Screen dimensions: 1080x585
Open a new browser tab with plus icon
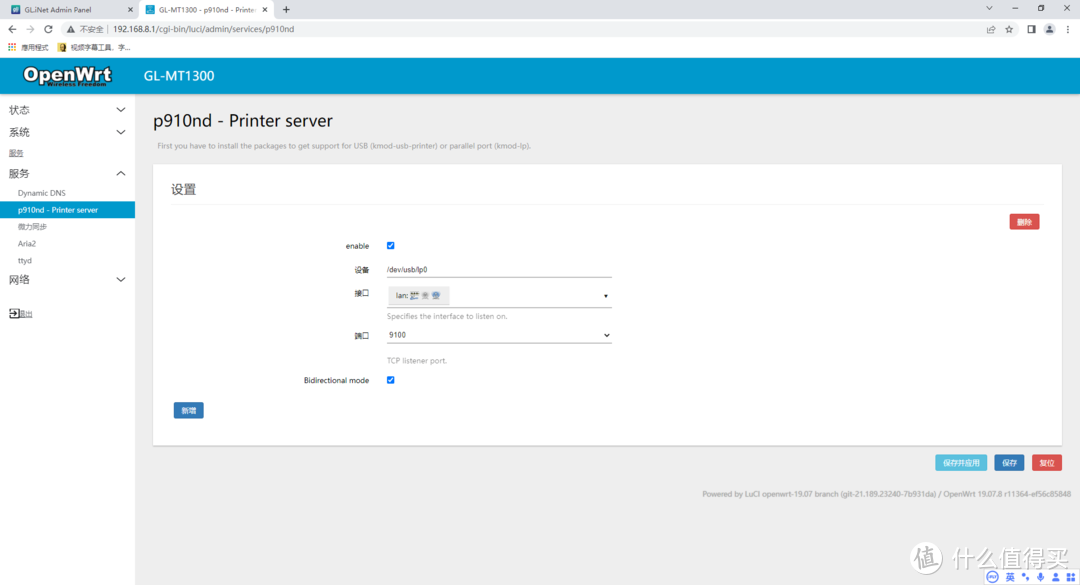coord(286,9)
